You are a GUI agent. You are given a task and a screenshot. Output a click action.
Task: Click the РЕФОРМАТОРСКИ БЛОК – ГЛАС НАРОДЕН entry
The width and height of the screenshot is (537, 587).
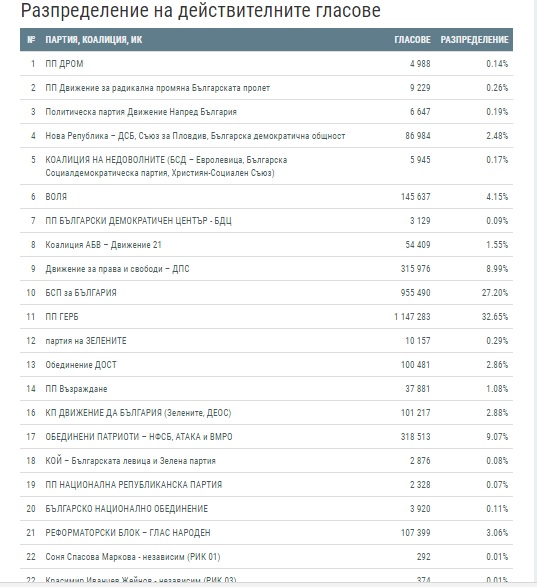coord(128,533)
